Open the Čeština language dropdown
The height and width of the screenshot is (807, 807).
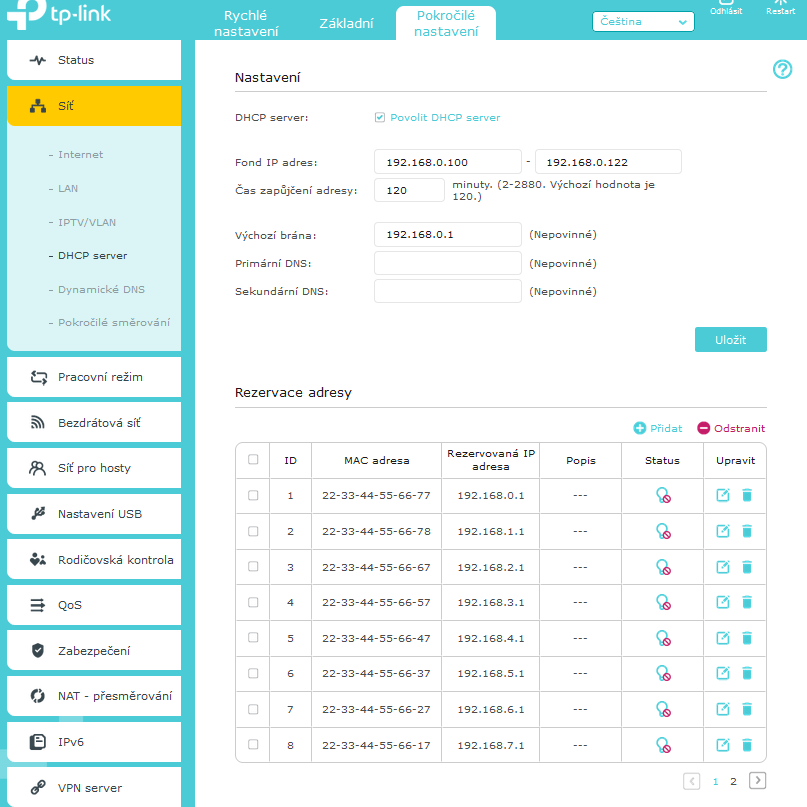pyautogui.click(x=643, y=22)
